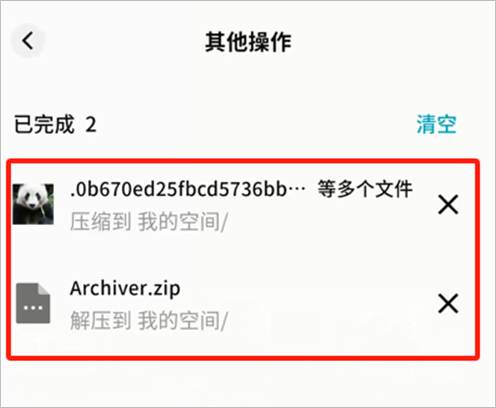496x408 pixels.
Task: Tap the 已完成 section header
Action: 44,124
